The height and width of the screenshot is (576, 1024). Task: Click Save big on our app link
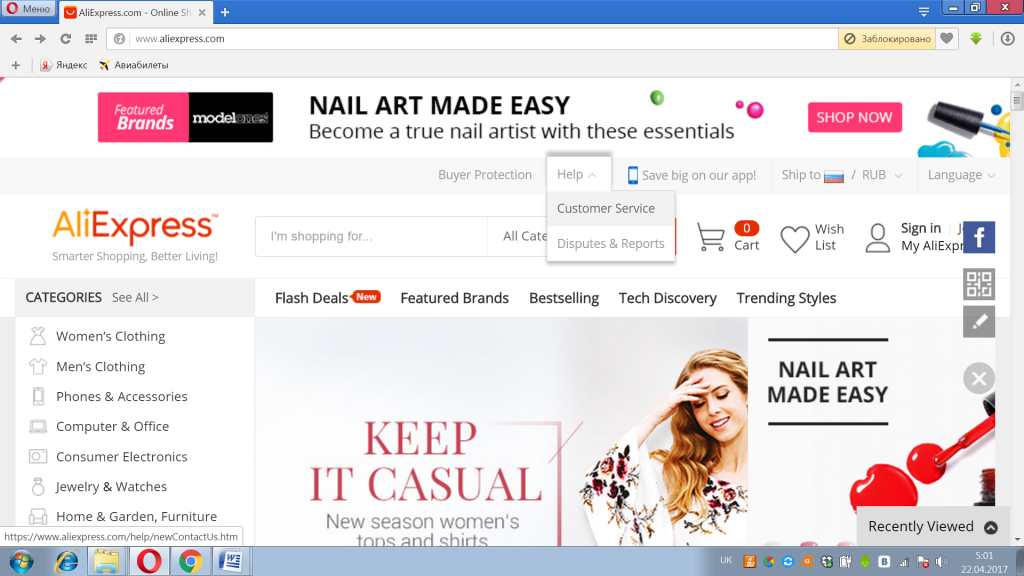click(x=692, y=175)
